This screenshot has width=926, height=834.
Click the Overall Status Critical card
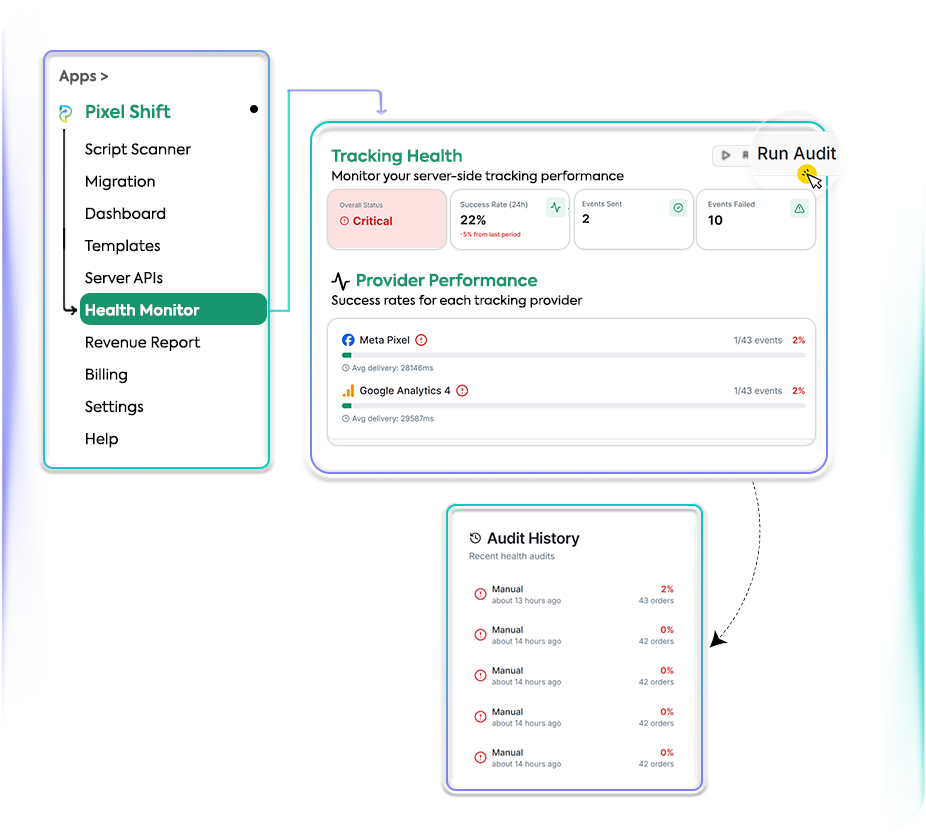(387, 219)
